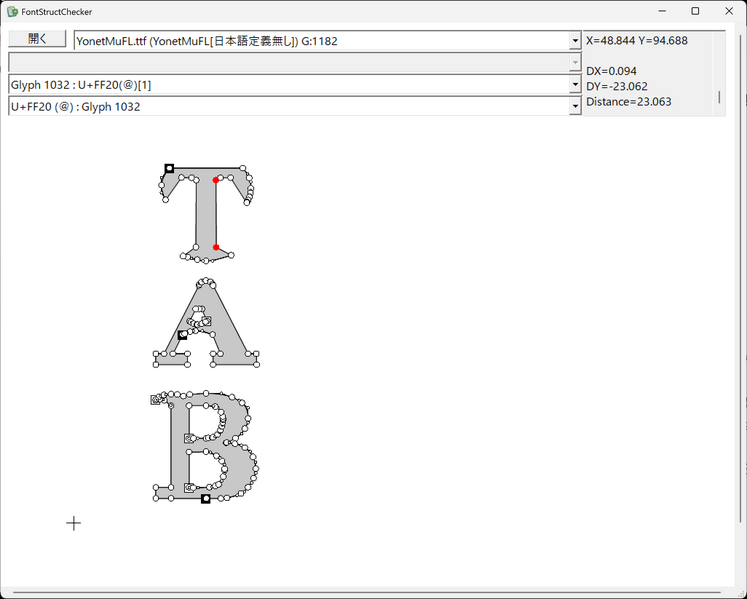Select the lower red point on the T stem
Viewport: 747px width, 599px height.
216,247
